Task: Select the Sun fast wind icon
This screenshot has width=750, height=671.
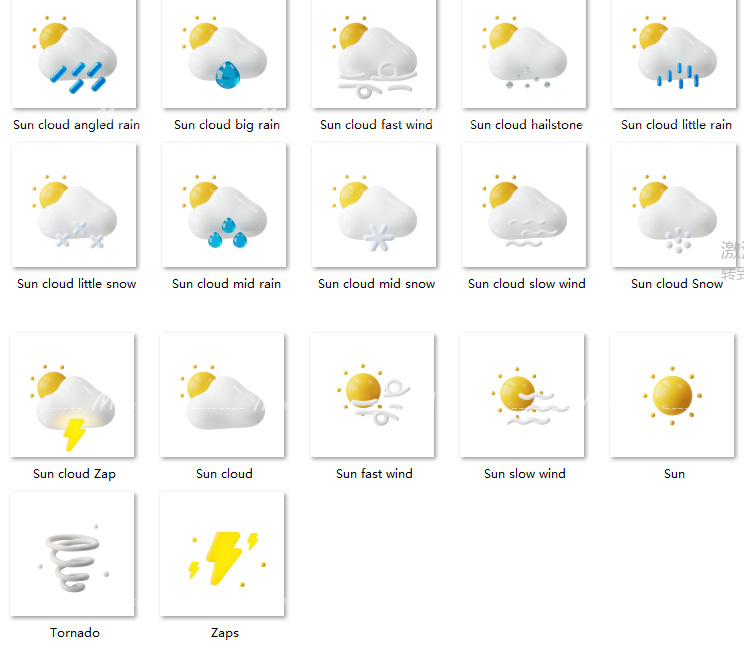Action: (372, 395)
